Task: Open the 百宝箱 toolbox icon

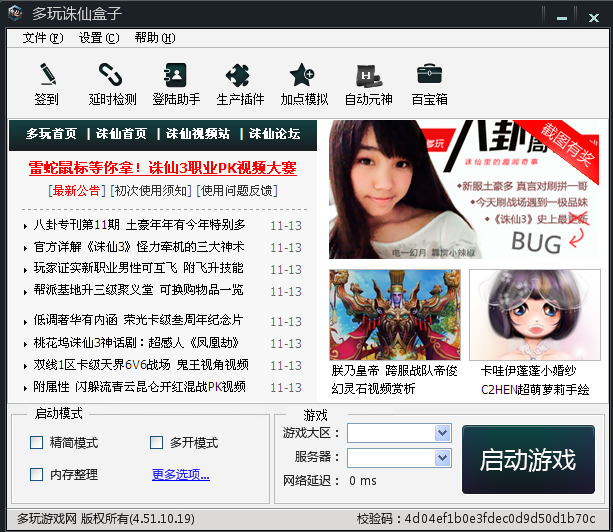Action: [x=429, y=73]
